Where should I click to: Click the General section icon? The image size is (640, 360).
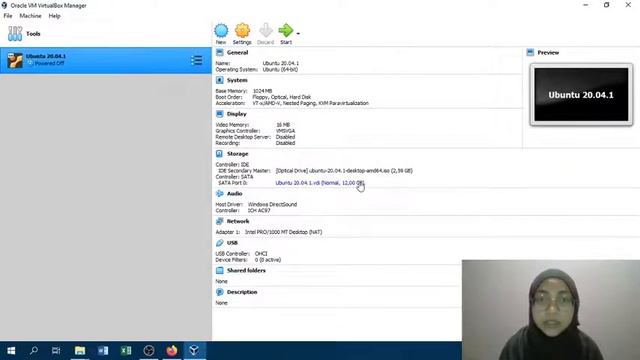[220, 53]
